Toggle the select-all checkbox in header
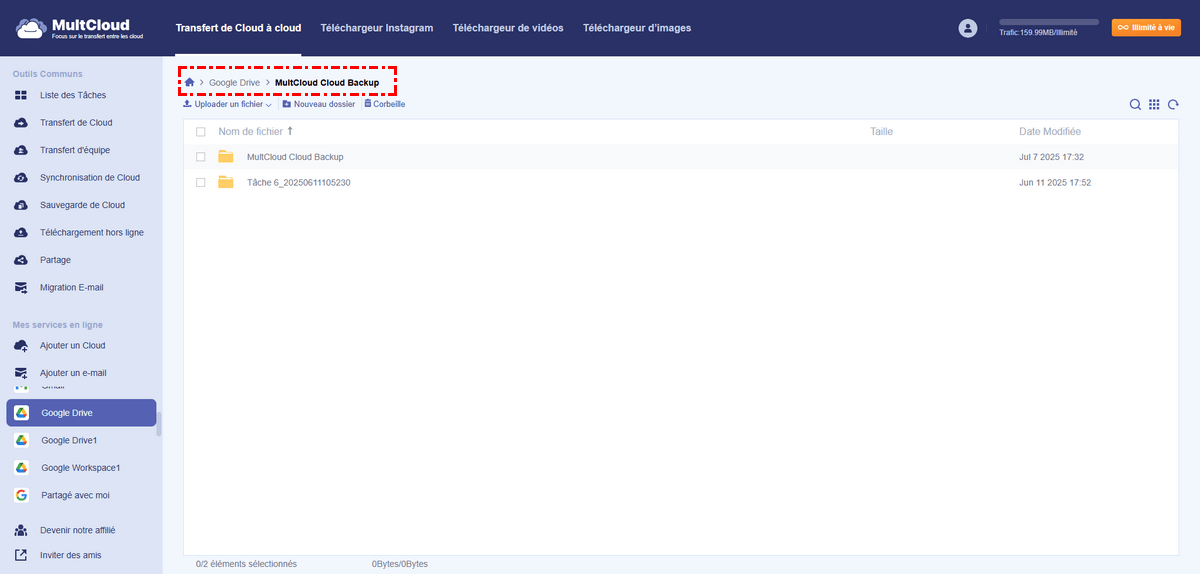This screenshot has height=574, width=1200. [x=201, y=132]
